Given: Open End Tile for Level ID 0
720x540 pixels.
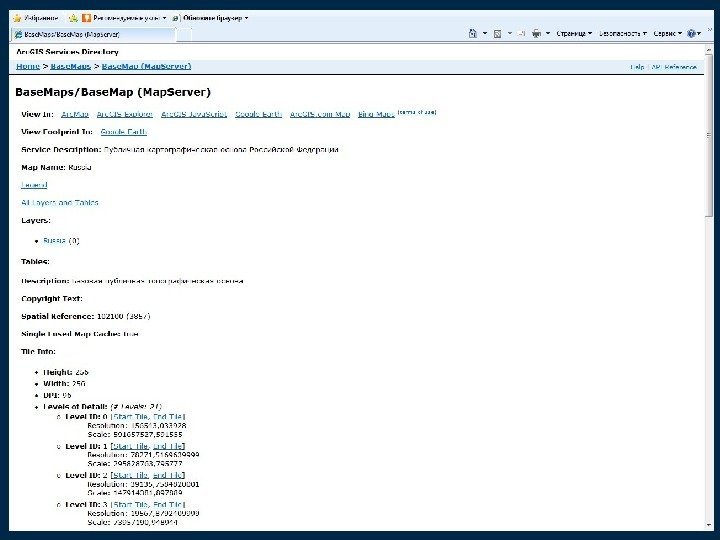Looking at the screenshot, I should pyautogui.click(x=168, y=417).
